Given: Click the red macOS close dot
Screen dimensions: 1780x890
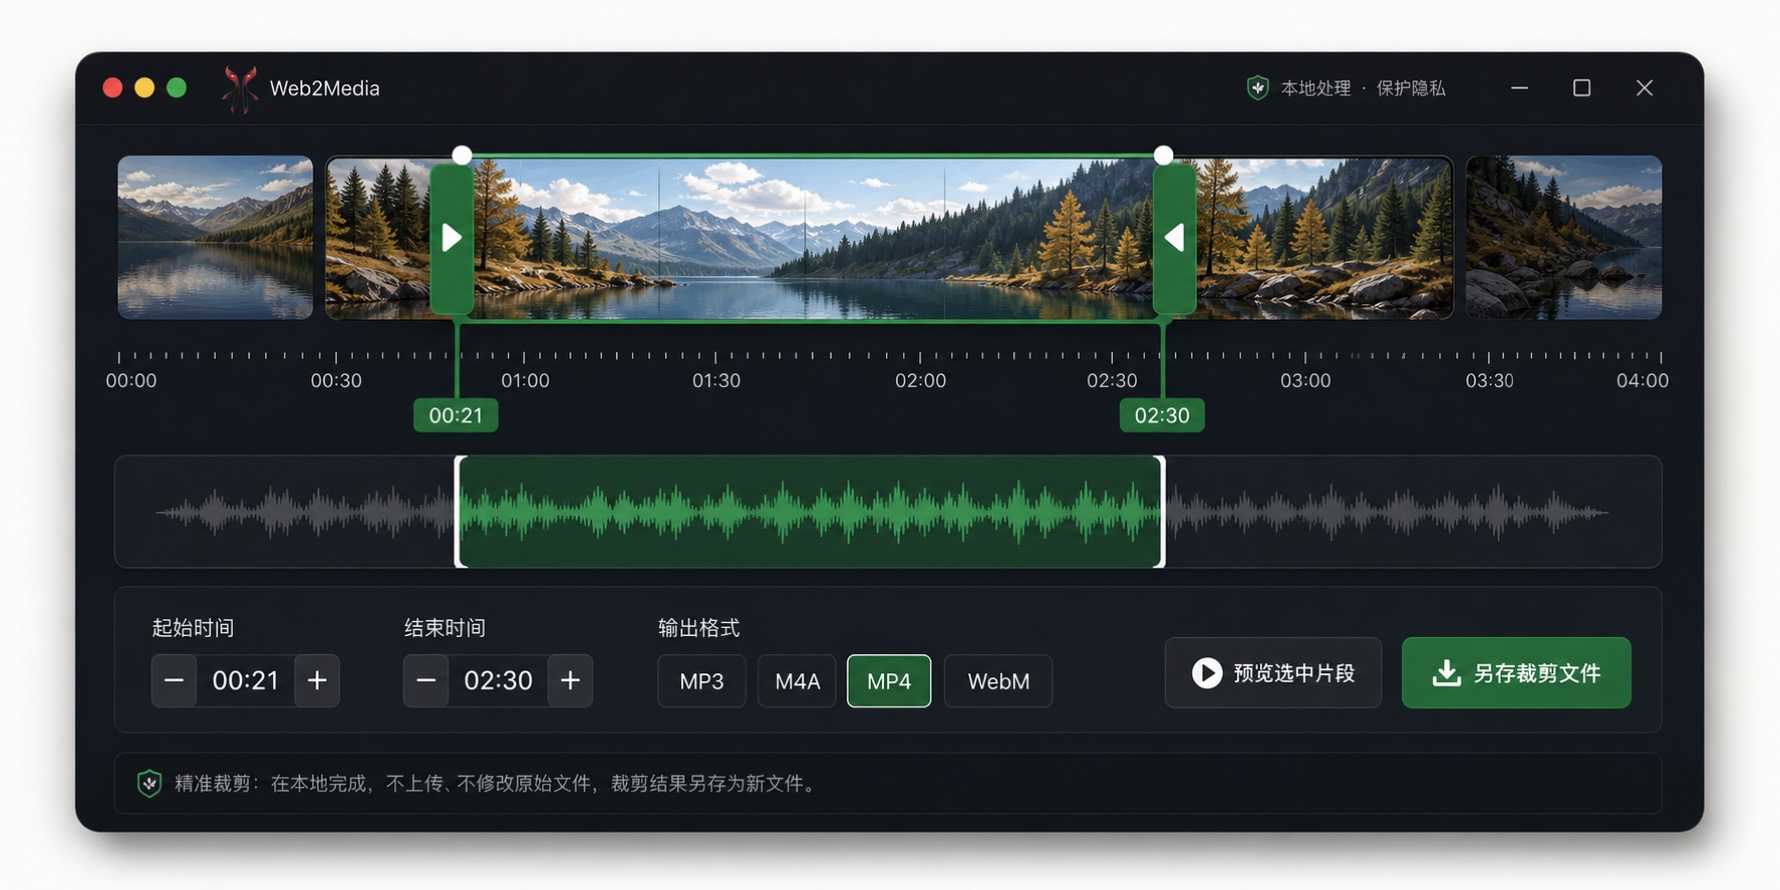Looking at the screenshot, I should (113, 88).
